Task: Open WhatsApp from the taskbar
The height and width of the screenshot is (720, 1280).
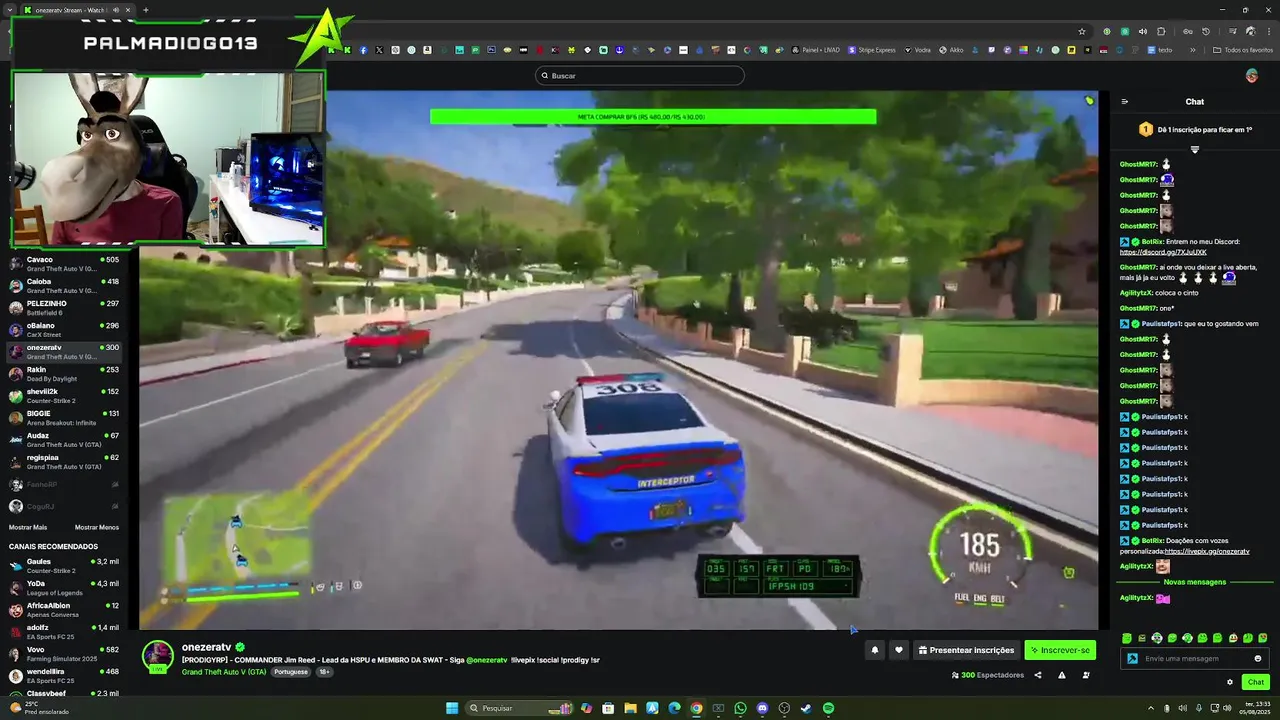Action: click(740, 708)
